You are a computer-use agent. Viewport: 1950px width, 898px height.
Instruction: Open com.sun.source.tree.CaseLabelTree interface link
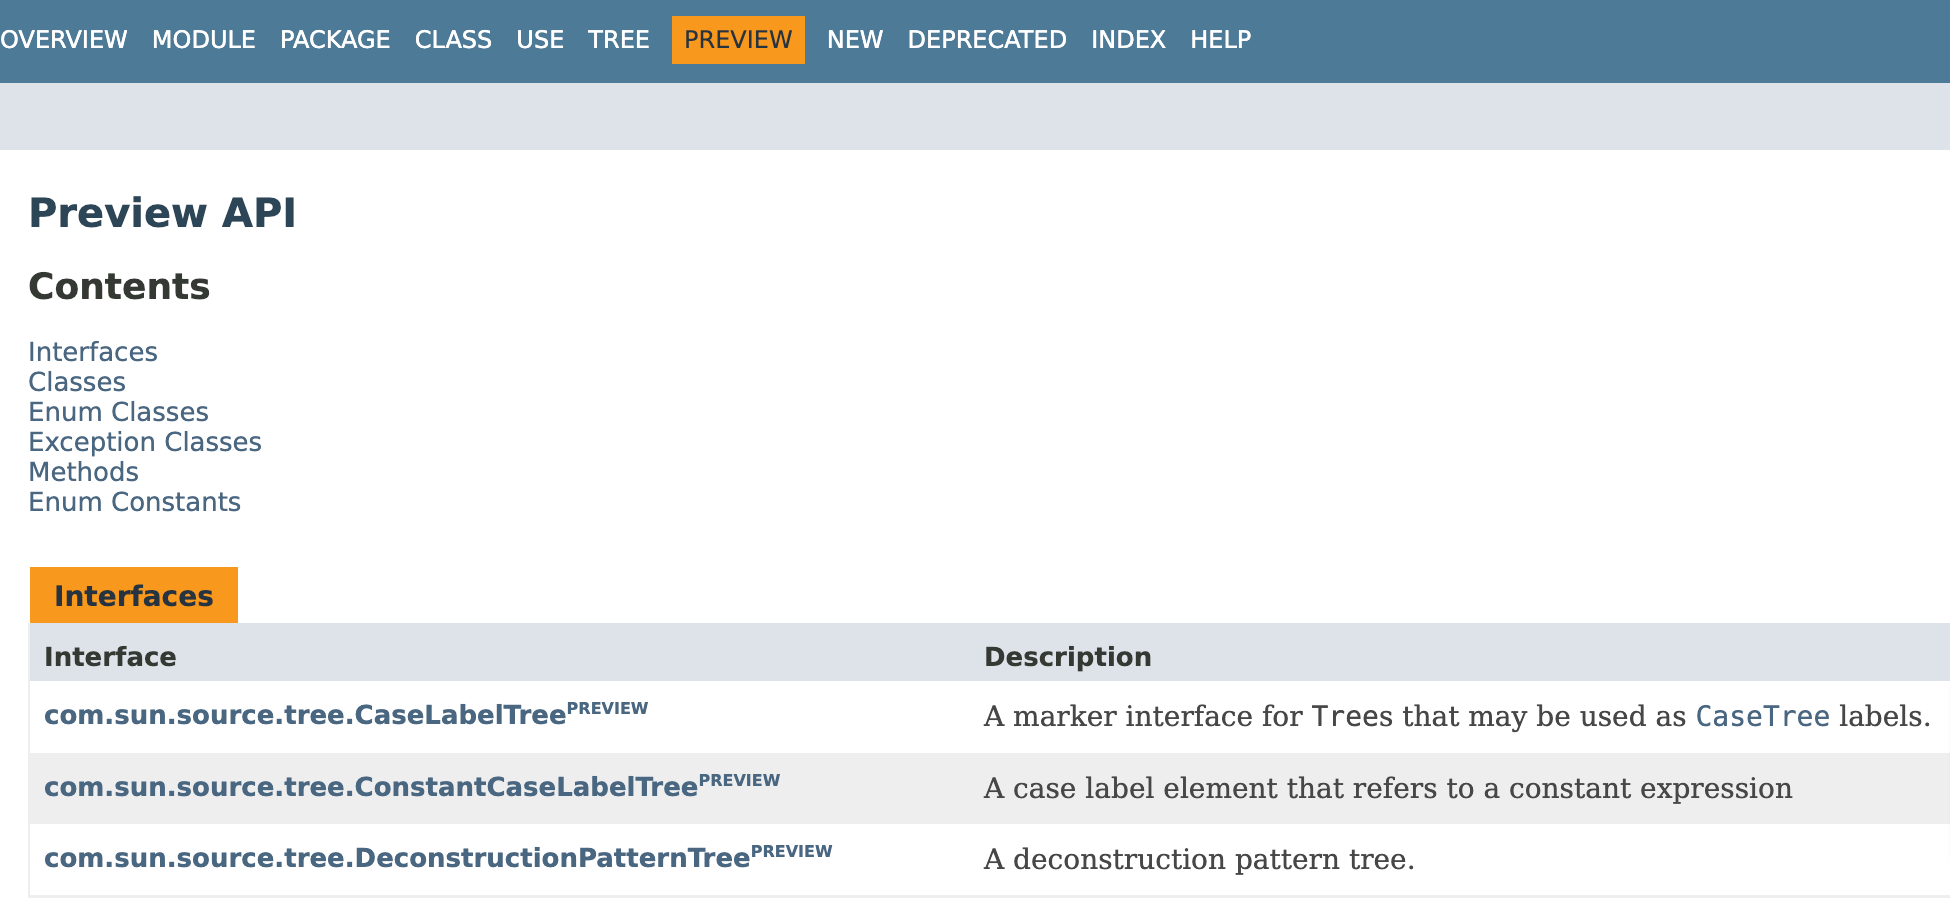pos(305,715)
